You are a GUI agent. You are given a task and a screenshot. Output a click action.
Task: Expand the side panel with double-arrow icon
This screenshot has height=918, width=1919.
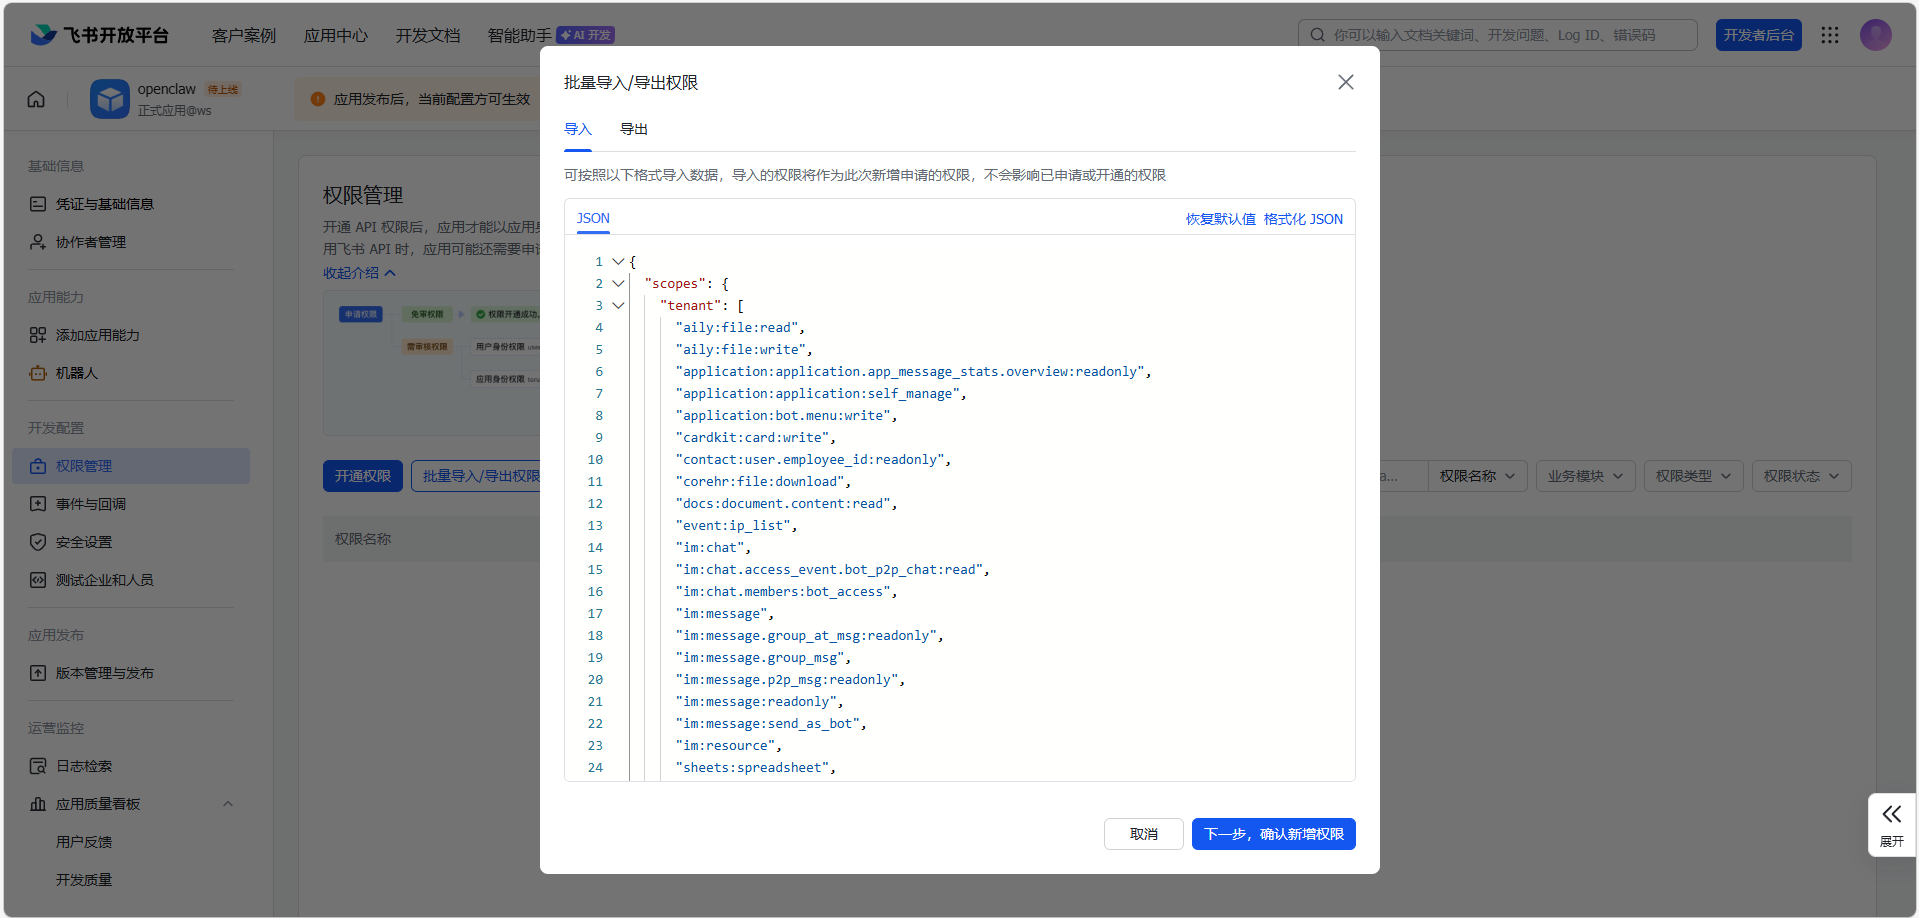1891,824
